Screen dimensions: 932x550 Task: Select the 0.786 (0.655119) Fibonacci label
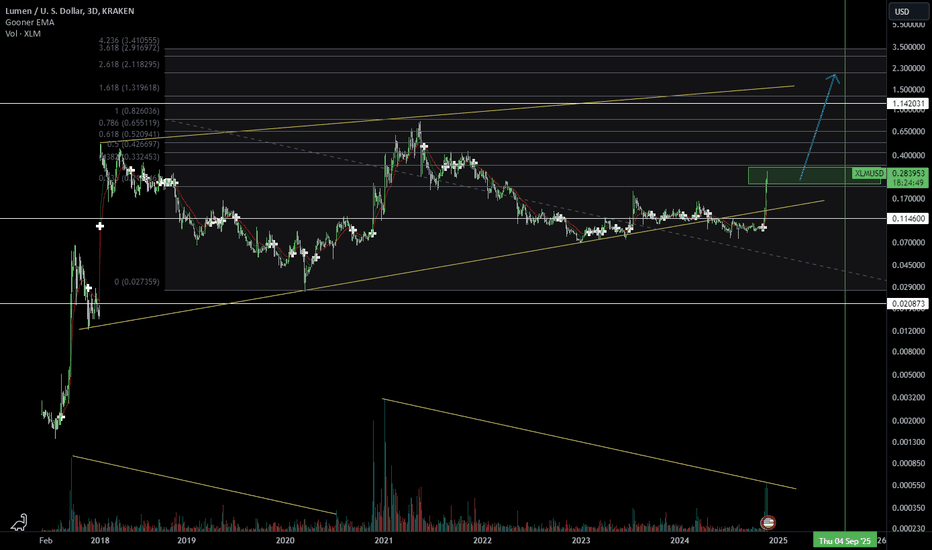coord(129,122)
